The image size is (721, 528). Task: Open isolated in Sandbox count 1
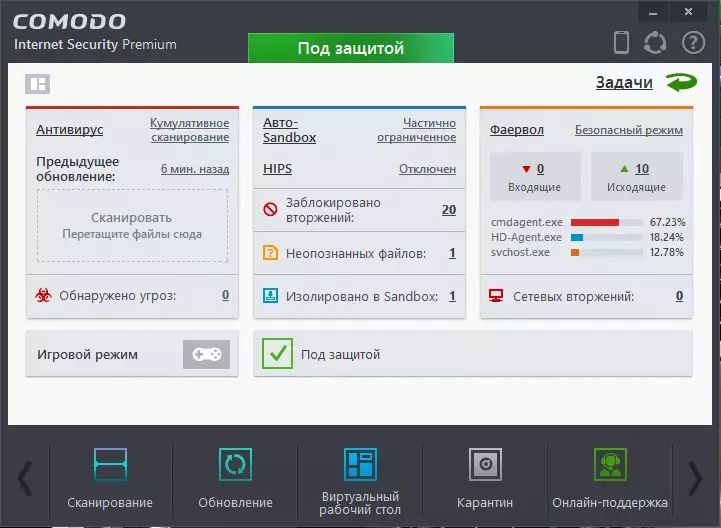452,296
